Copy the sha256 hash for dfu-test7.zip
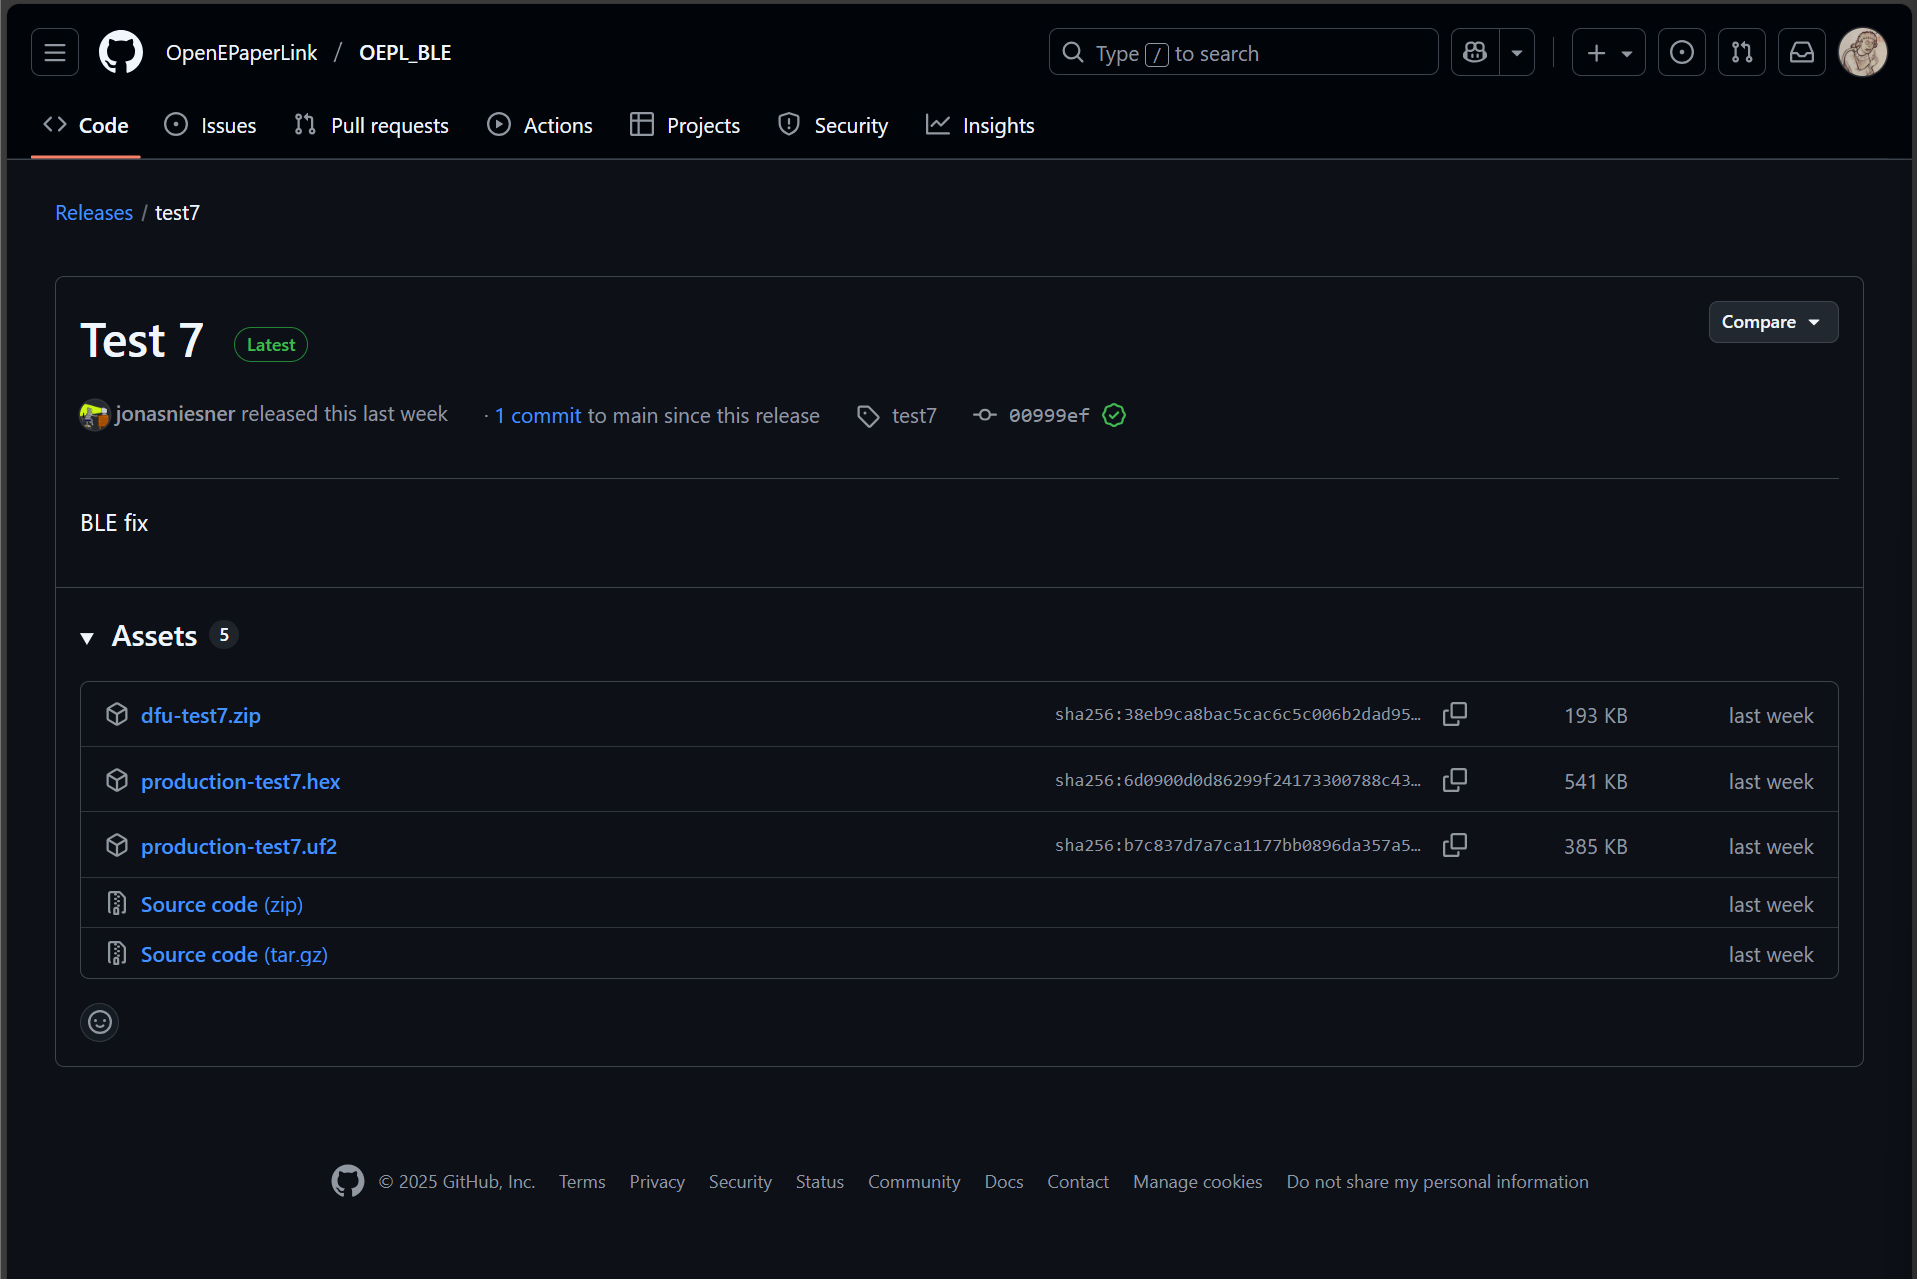1917x1279 pixels. 1455,714
